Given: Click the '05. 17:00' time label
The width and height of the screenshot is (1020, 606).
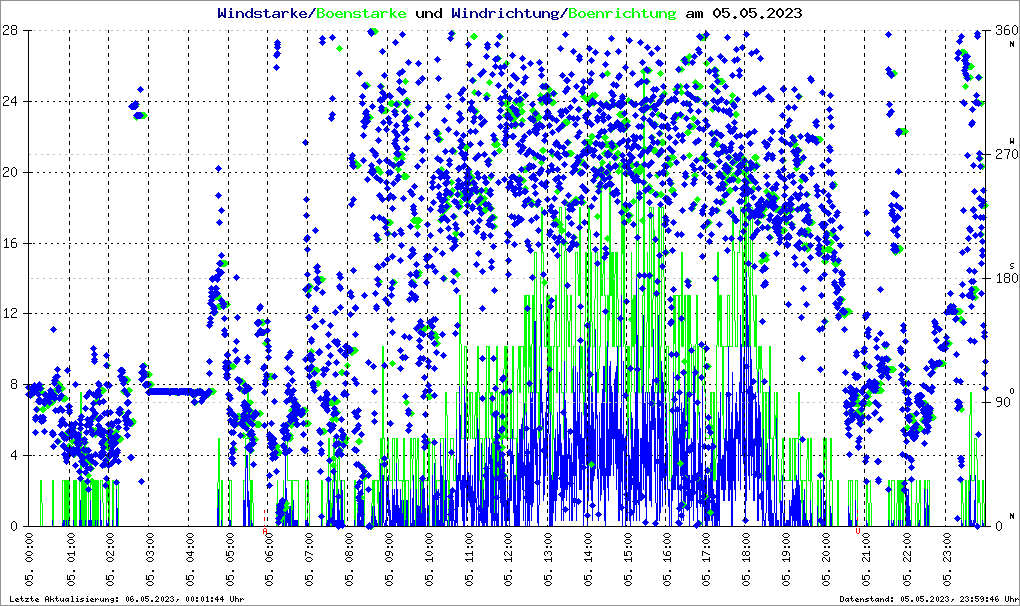Looking at the screenshot, I should coord(706,560).
